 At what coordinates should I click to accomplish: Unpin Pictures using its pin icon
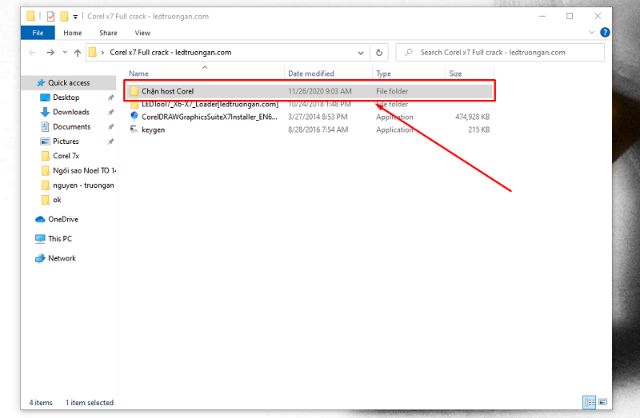[x=111, y=142]
